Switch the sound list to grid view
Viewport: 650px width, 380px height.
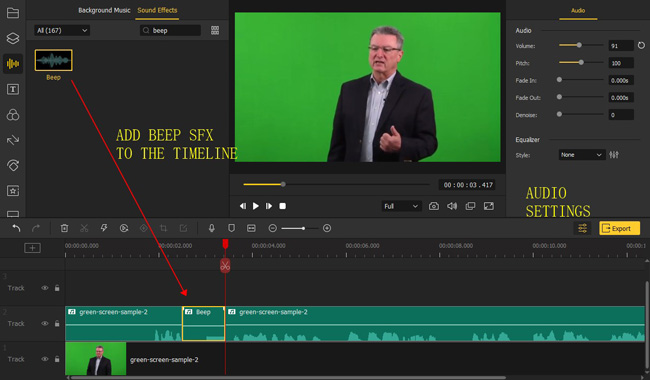click(215, 30)
